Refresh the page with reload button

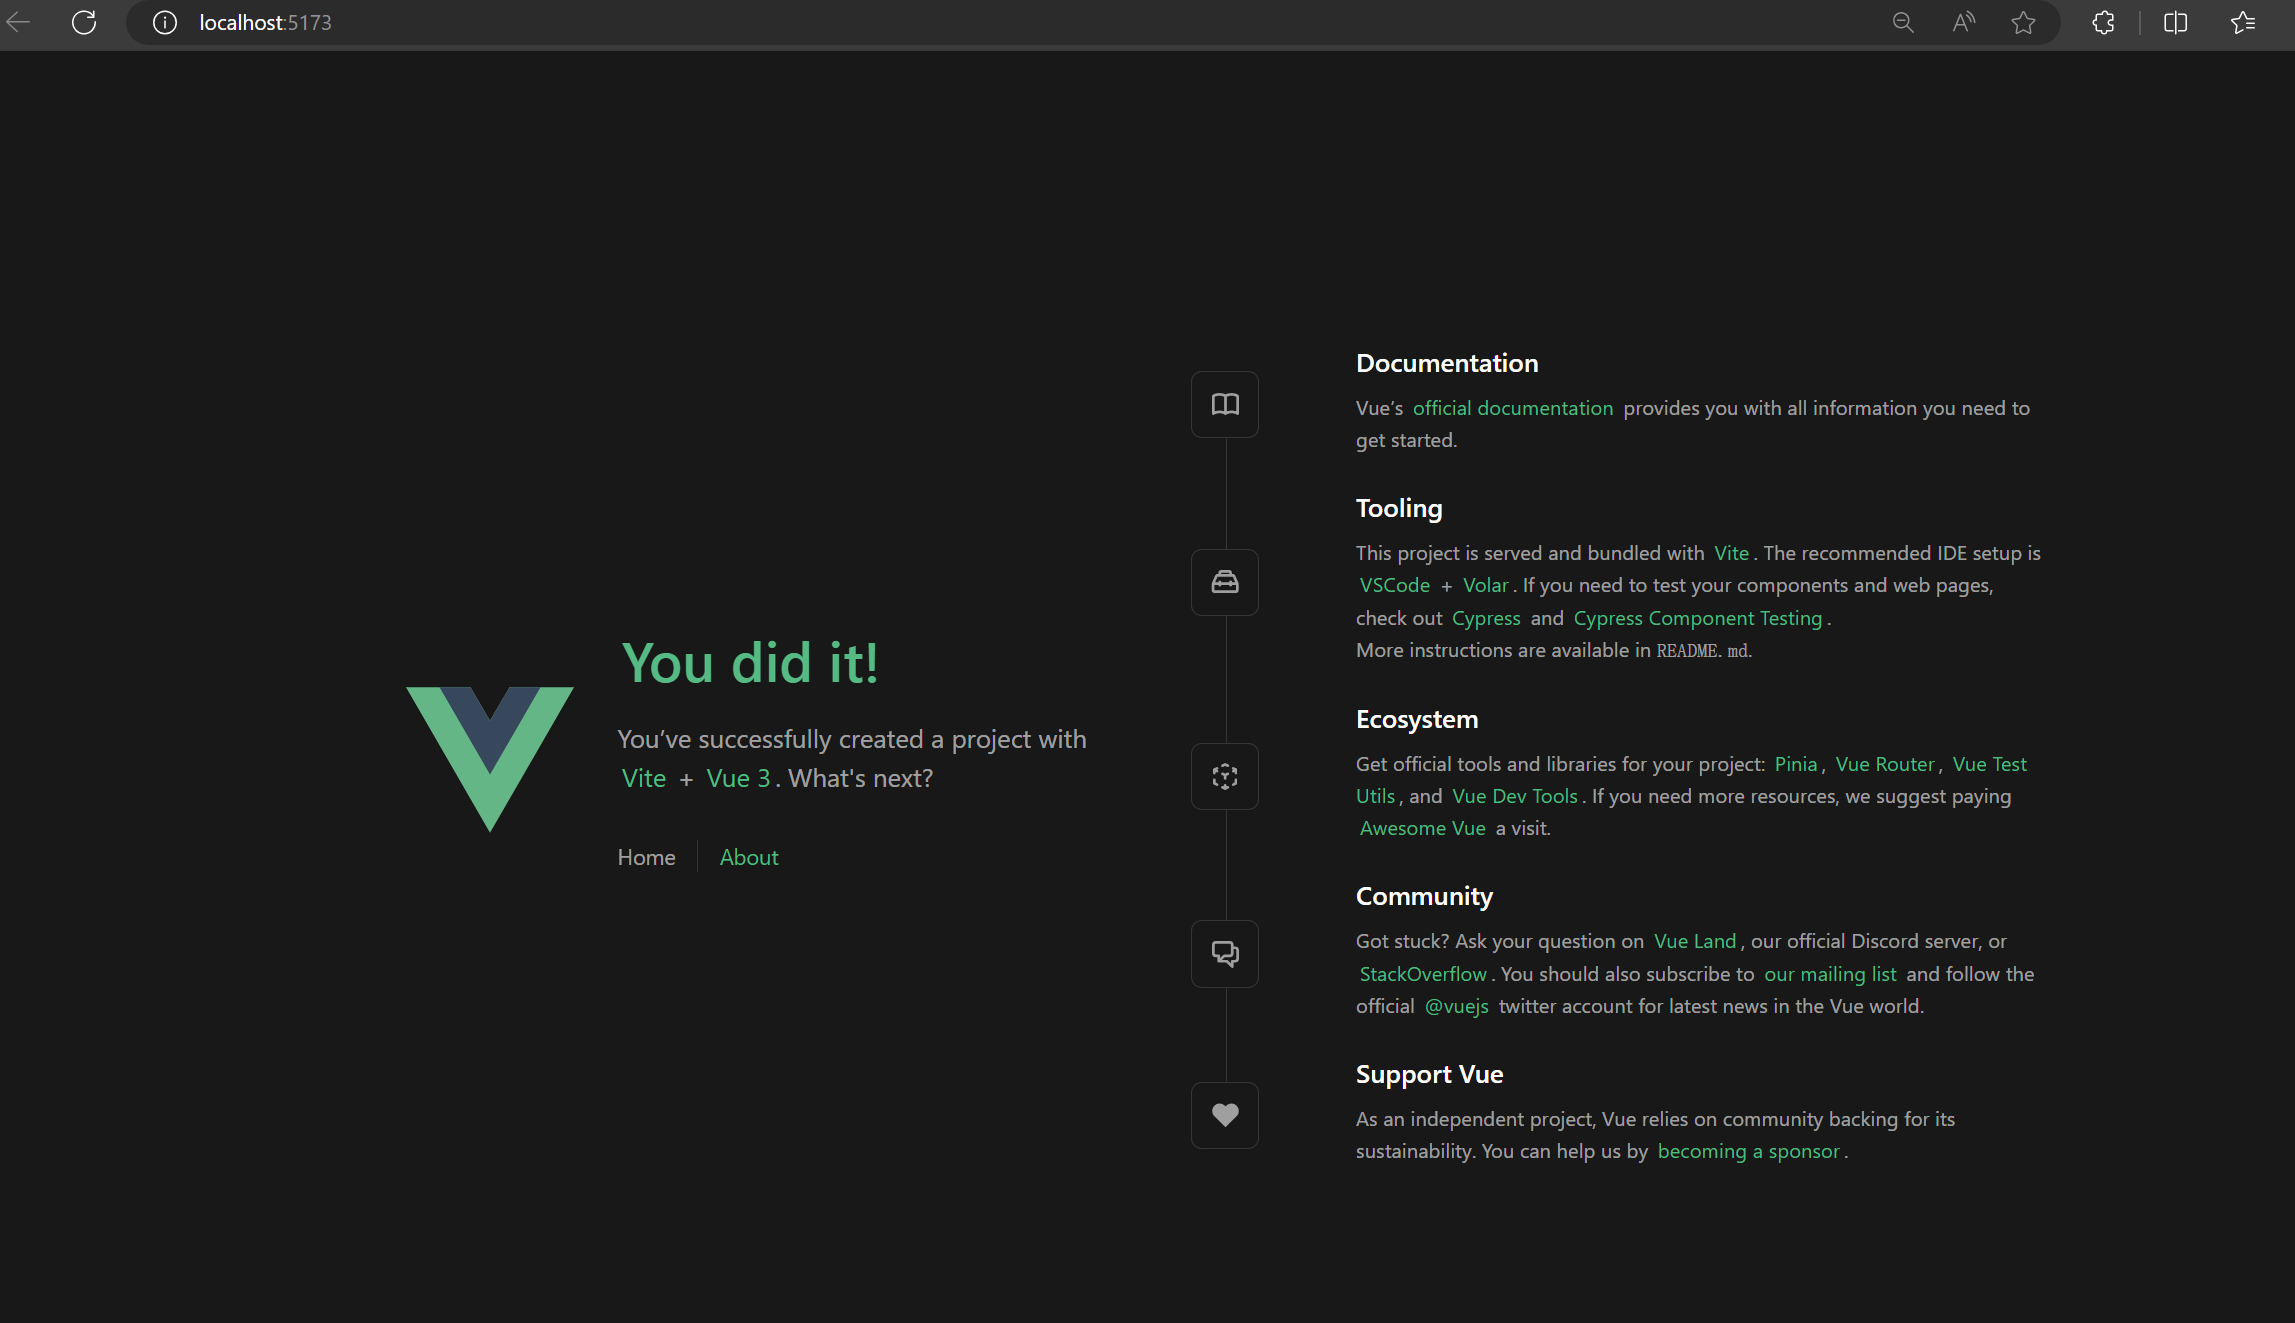(x=84, y=22)
